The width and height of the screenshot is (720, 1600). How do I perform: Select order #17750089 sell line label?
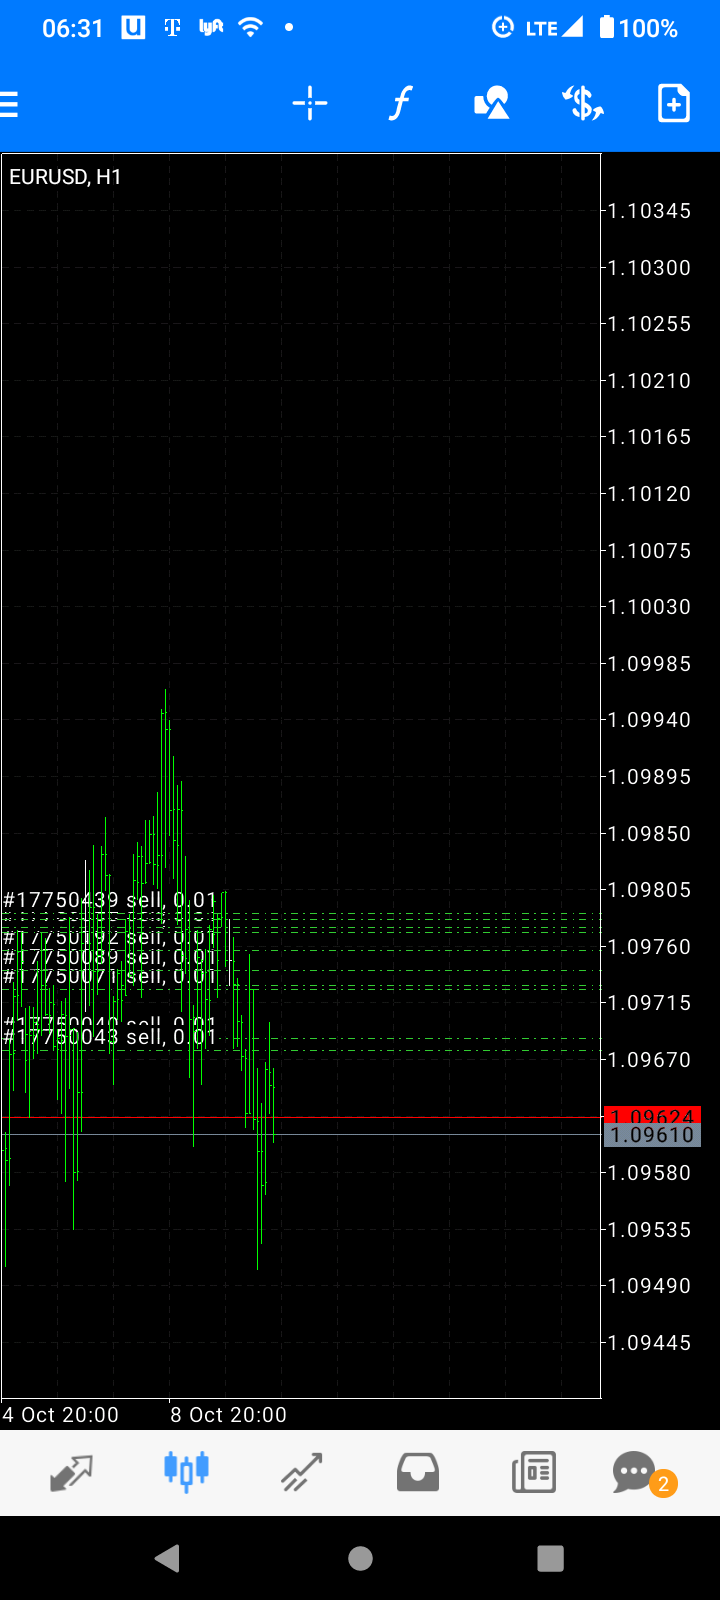click(x=110, y=957)
